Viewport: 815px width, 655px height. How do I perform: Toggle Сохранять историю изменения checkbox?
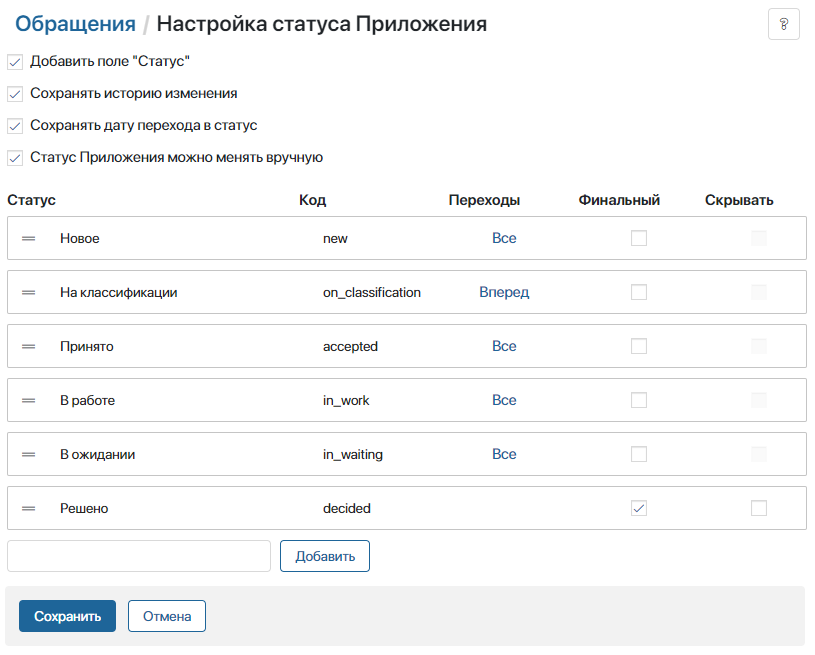pos(15,94)
